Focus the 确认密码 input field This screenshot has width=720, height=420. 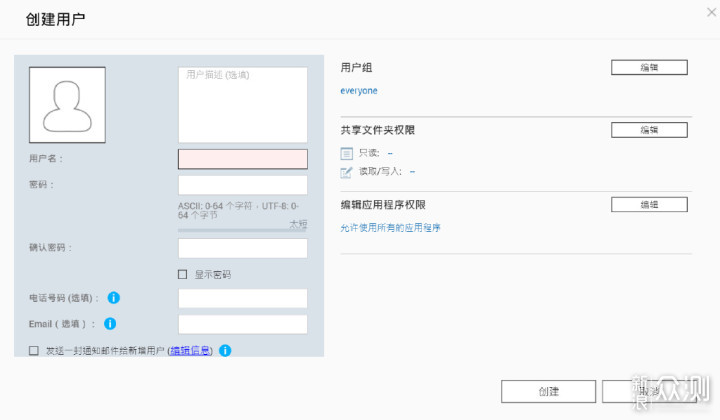(243, 248)
